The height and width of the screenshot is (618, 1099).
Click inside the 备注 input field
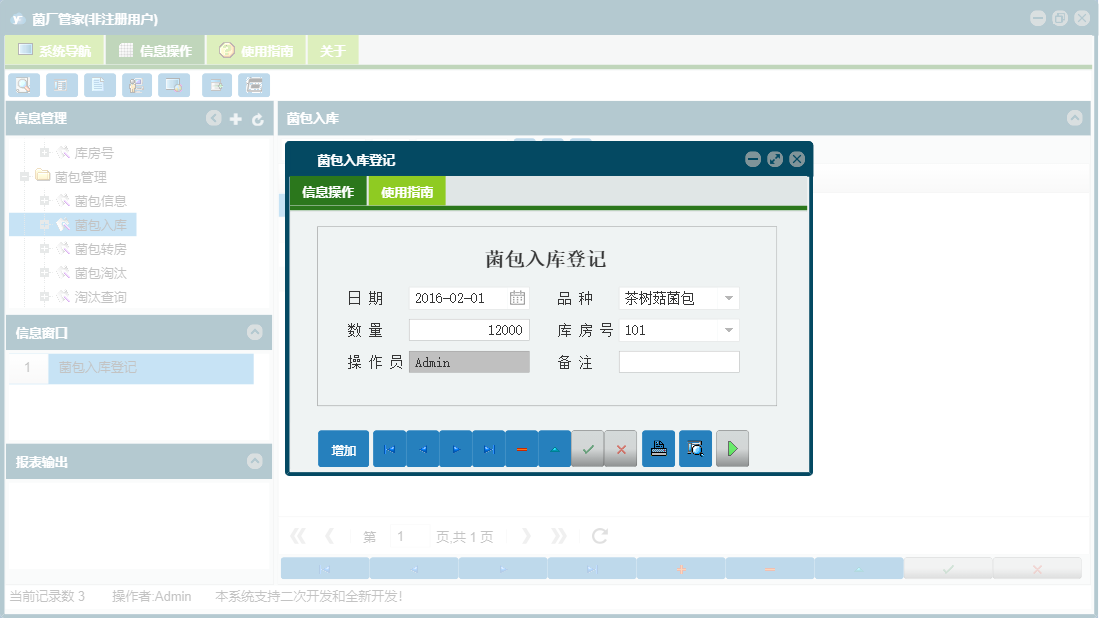tap(679, 361)
